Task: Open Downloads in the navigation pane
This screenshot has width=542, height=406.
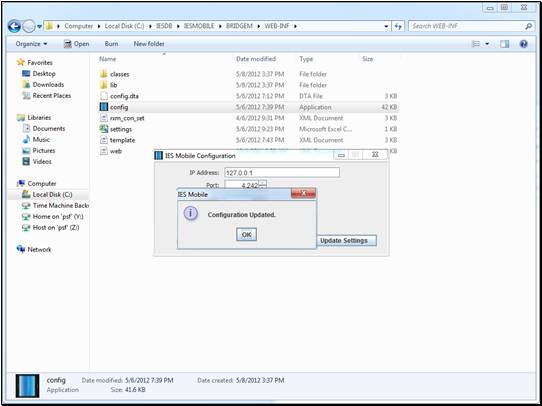Action: (x=48, y=85)
